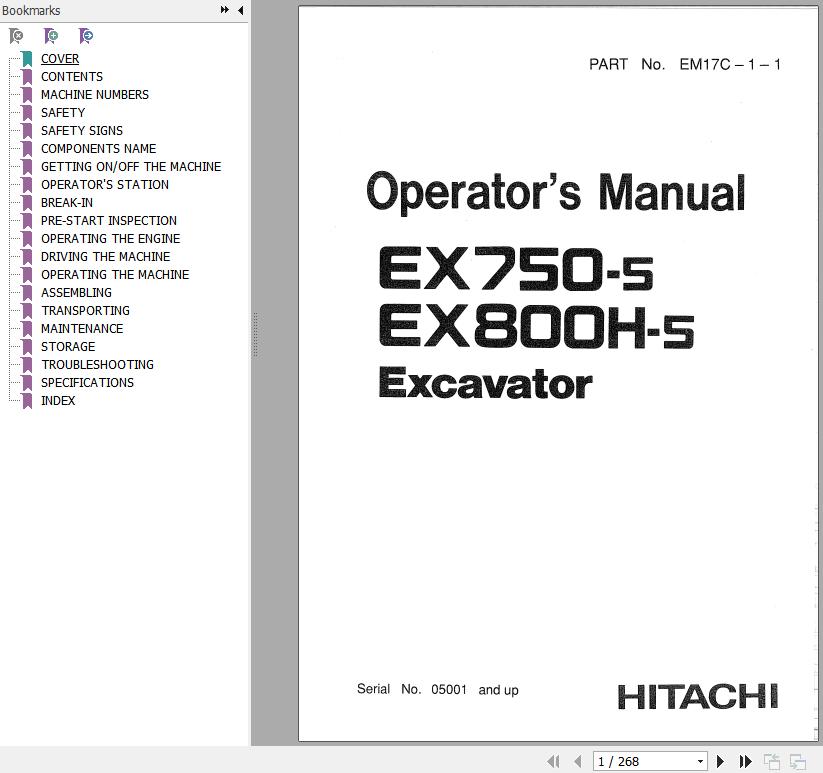Click the Operator's Manual title on page

[556, 193]
